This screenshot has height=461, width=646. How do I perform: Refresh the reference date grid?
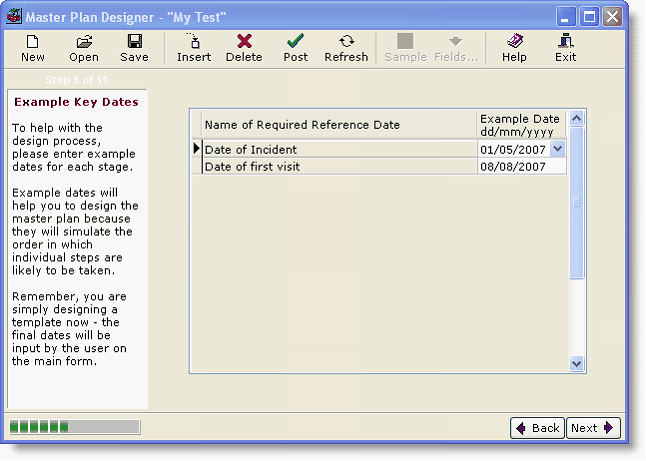pos(346,47)
